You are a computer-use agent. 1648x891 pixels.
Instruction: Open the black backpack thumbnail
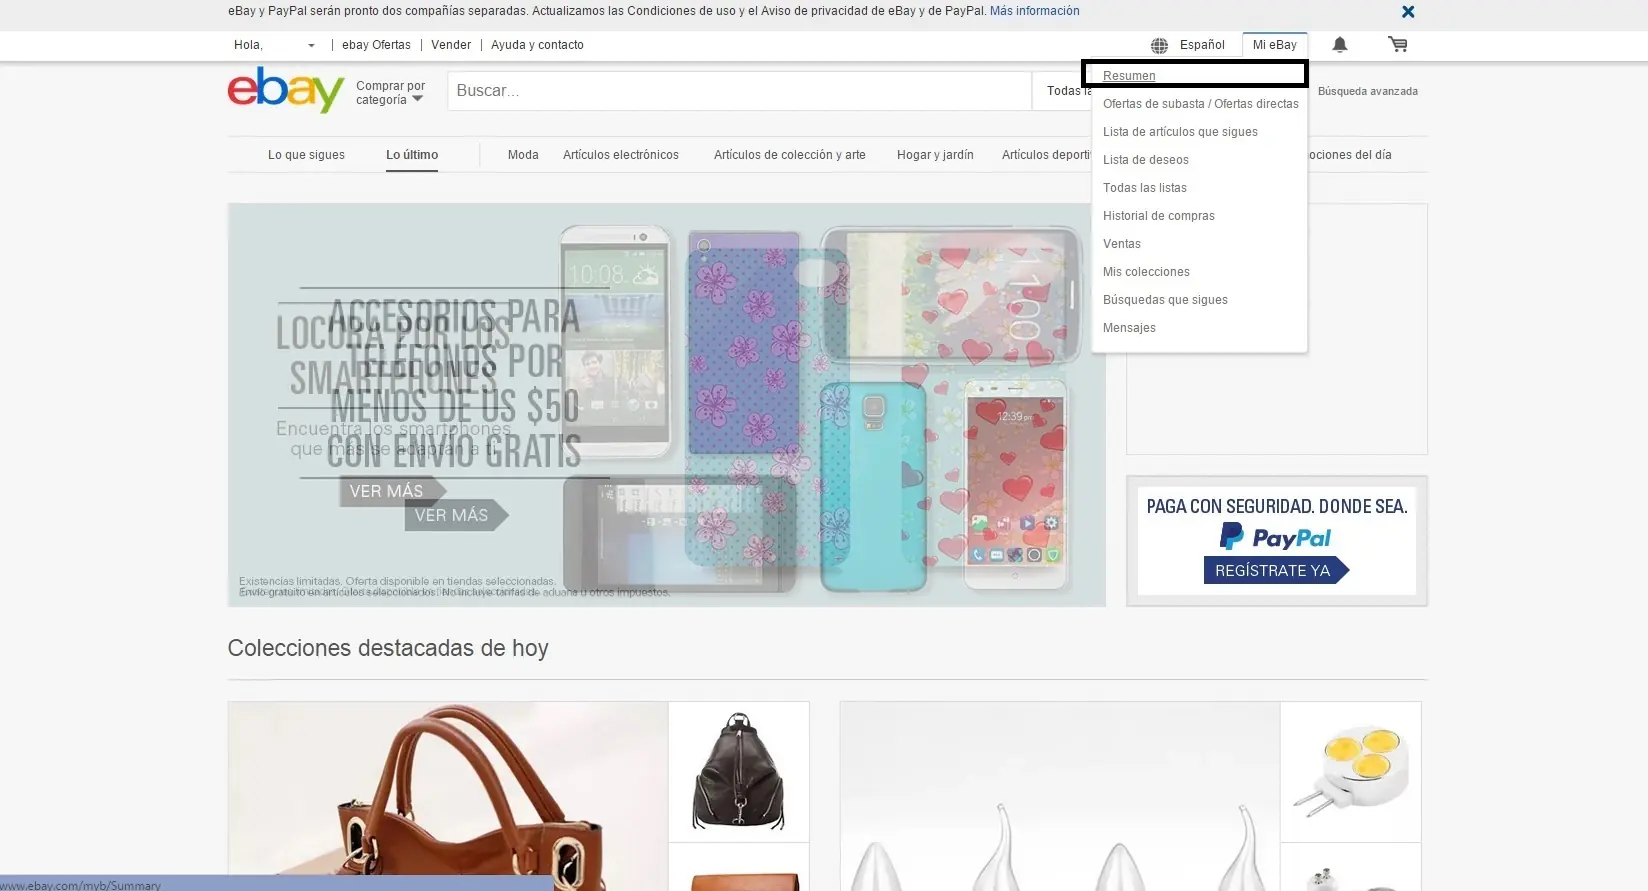click(x=739, y=772)
